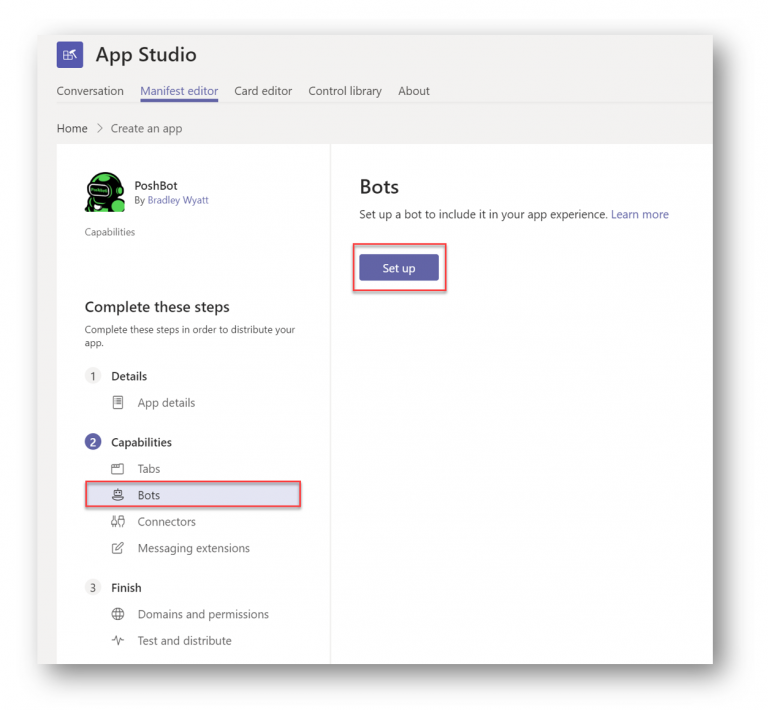
Task: Click the App Studio logo icon
Action: pyautogui.click(x=70, y=54)
